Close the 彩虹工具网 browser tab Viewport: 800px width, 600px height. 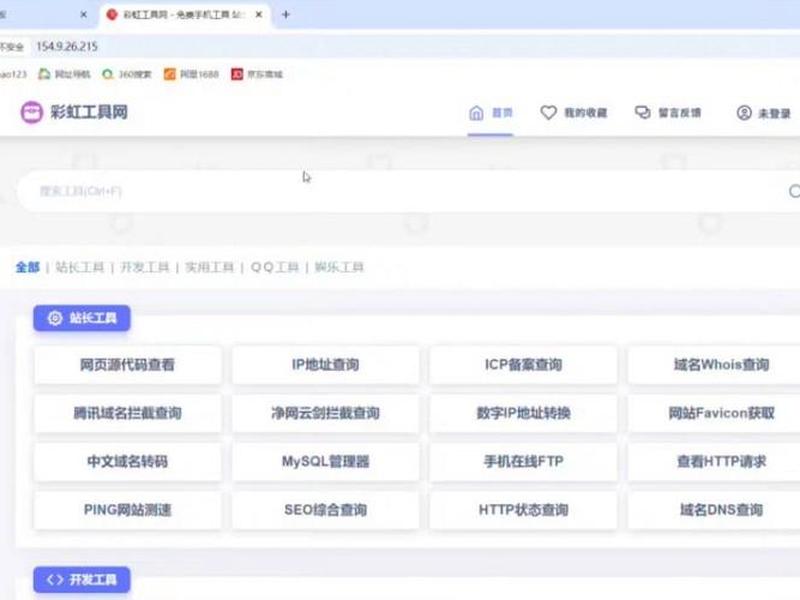pos(259,15)
